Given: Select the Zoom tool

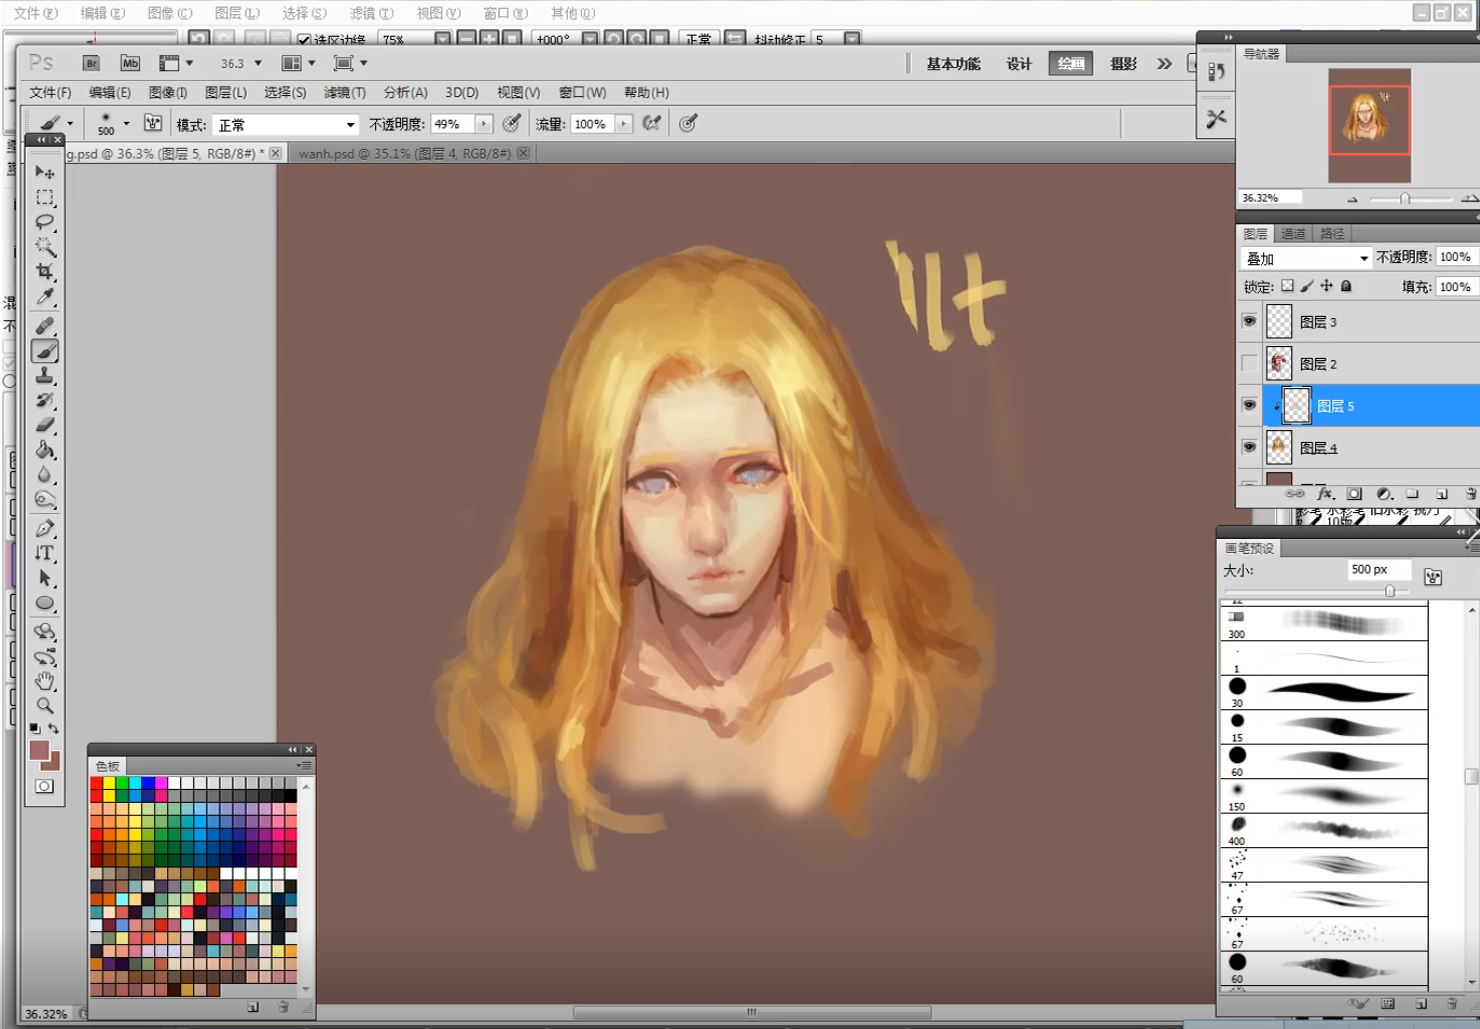Looking at the screenshot, I should coord(45,705).
